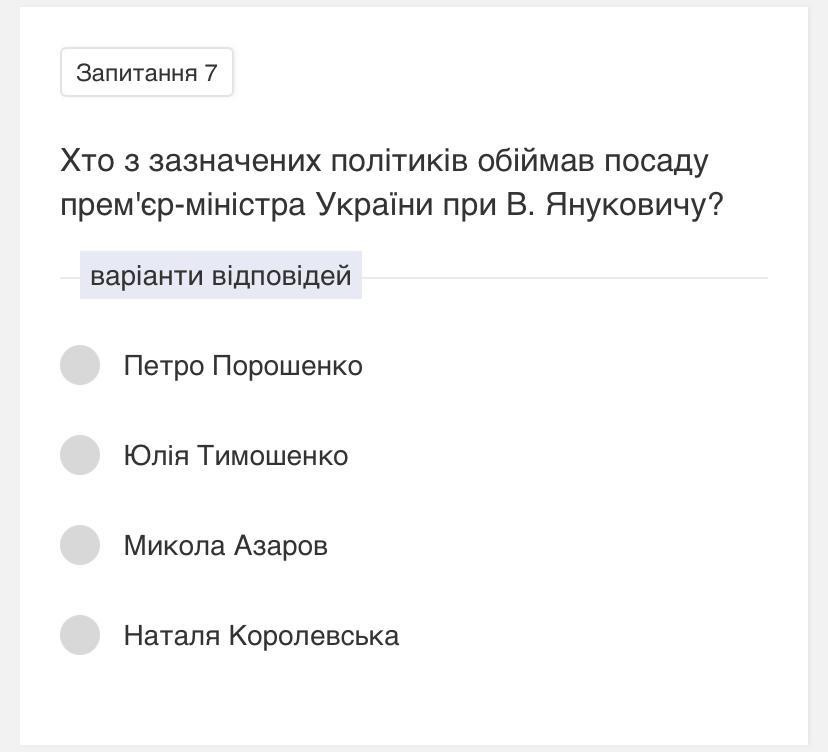
Task: Select the Петро Порошенко radio button
Action: 80,365
